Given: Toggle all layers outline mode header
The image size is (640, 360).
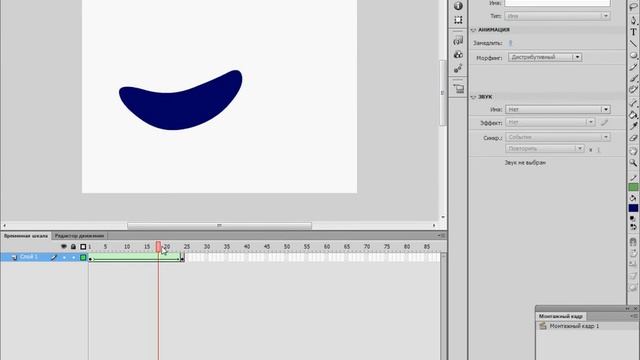Looking at the screenshot, I should point(83,247).
